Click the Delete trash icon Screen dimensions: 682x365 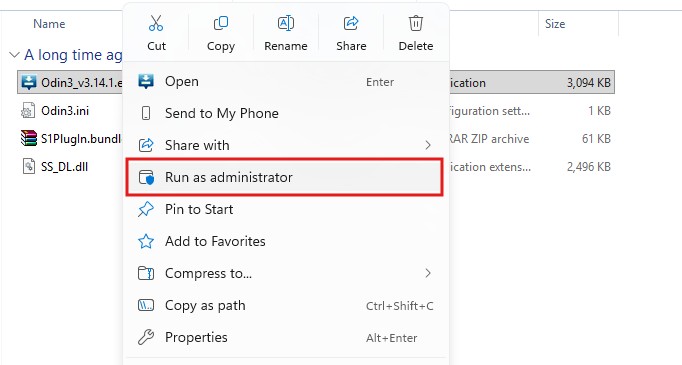pos(416,23)
